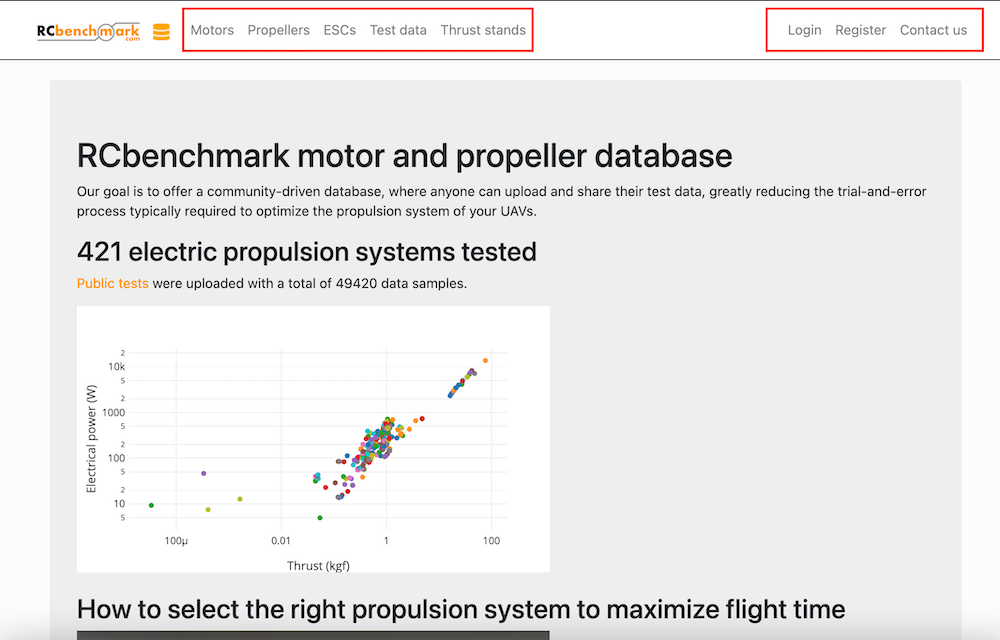Open the Propellers page
Viewport: 1000px width, 640px height.
[278, 30]
